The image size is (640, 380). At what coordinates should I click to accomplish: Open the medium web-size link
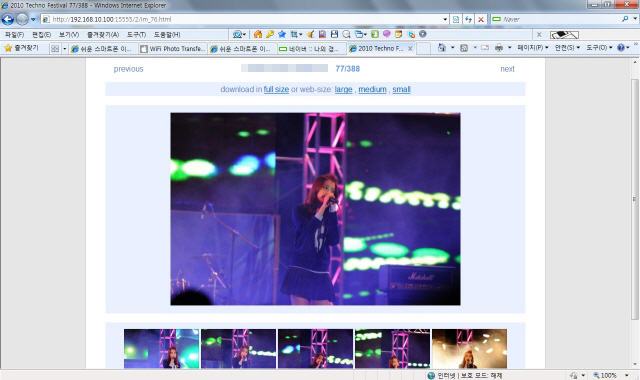click(372, 89)
